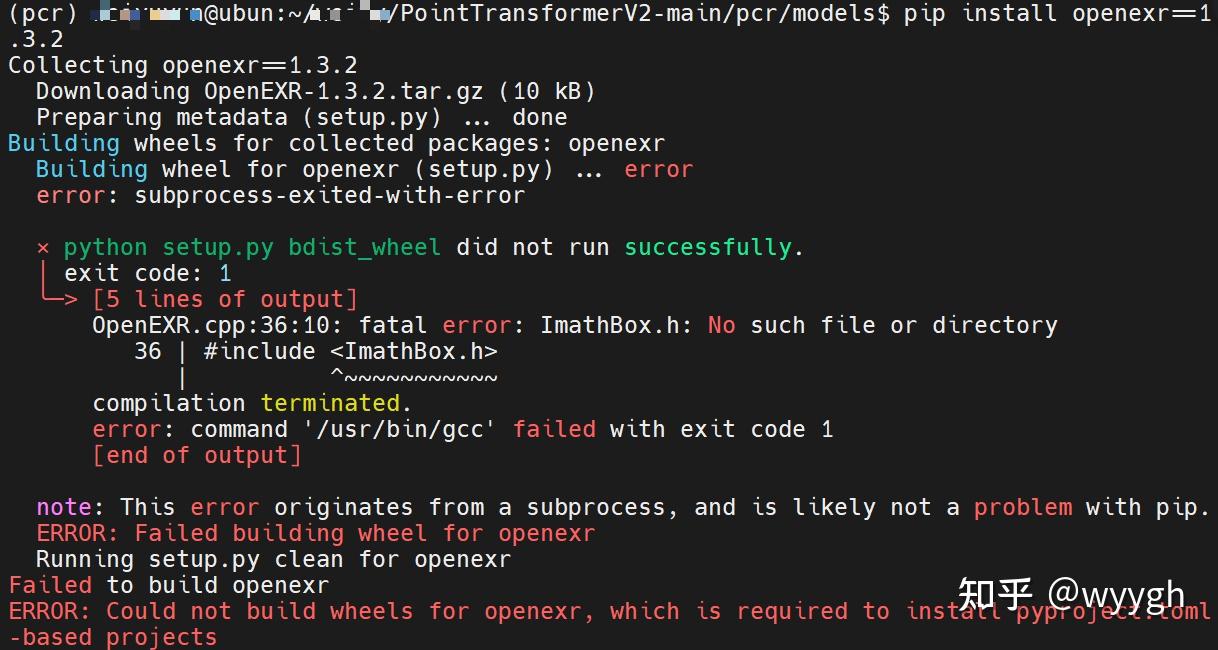Click the red × failure marker
This screenshot has width=1218, height=650.
[x=43, y=248]
